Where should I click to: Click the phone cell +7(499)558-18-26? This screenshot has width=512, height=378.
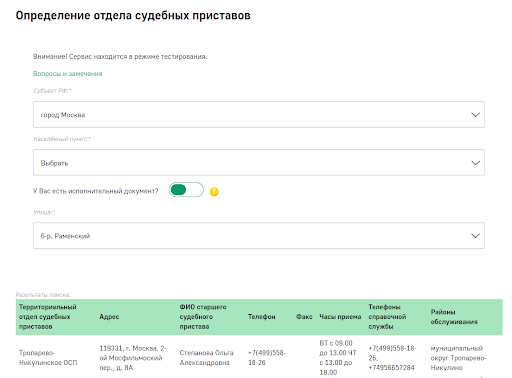coord(267,358)
